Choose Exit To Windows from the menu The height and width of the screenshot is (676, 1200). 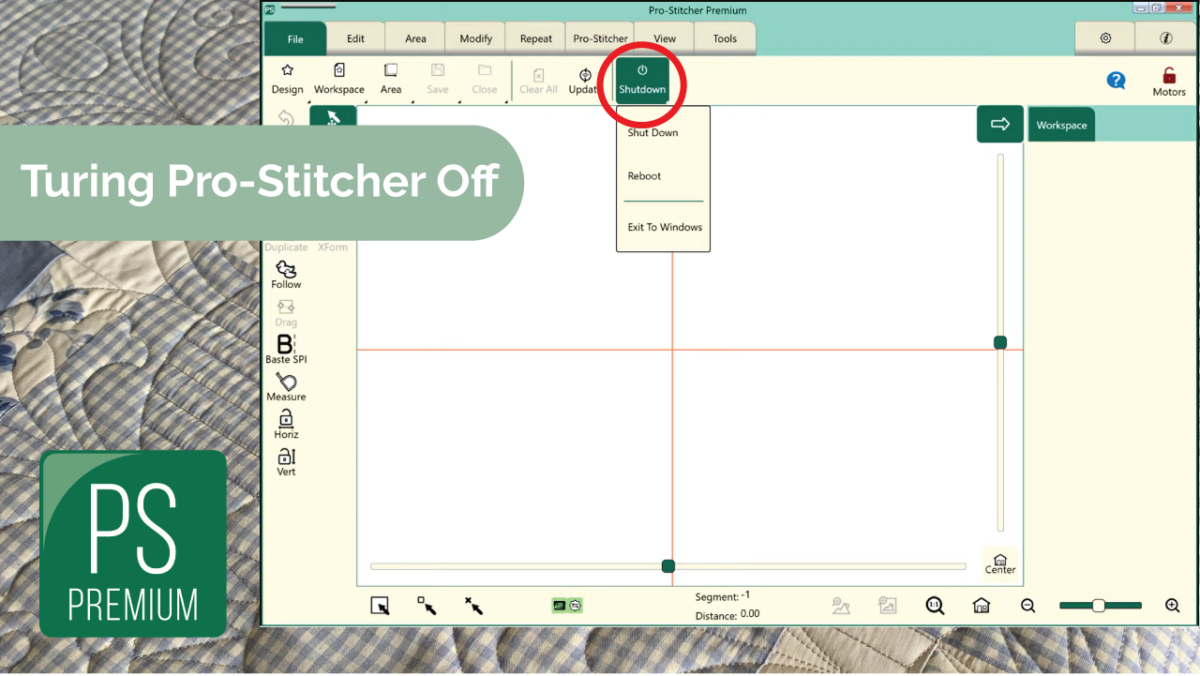pyautogui.click(x=663, y=227)
